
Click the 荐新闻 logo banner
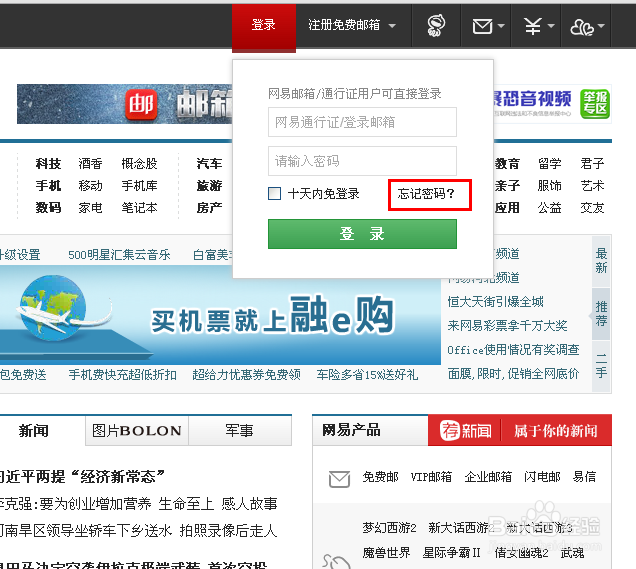click(x=466, y=430)
